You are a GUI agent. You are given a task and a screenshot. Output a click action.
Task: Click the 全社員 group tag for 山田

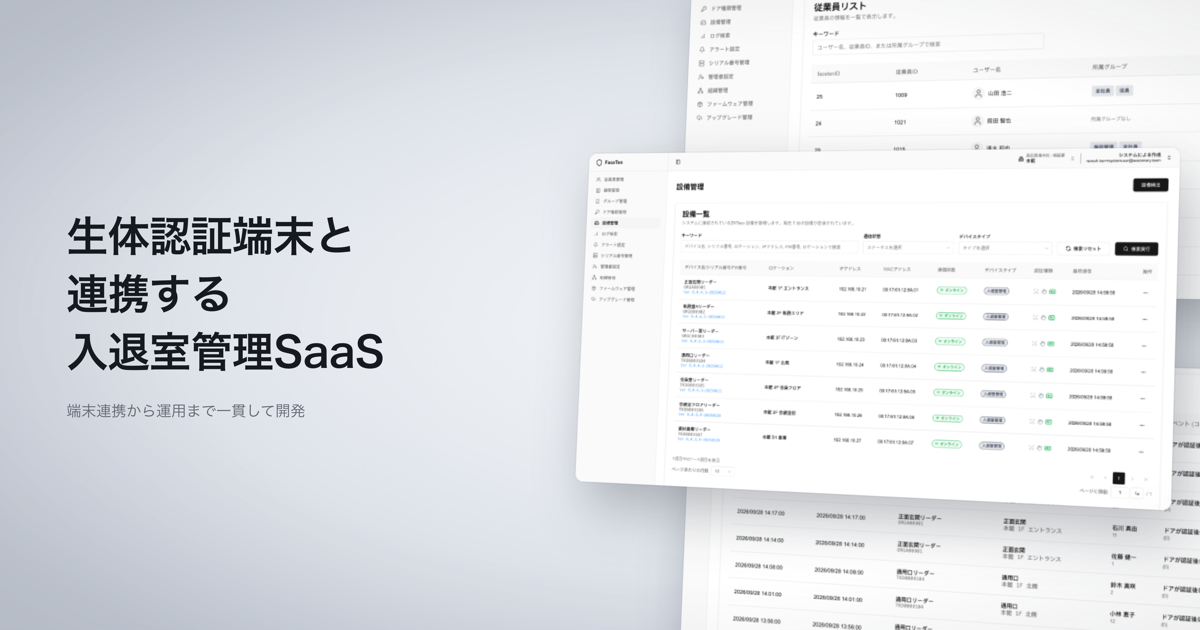[1102, 91]
